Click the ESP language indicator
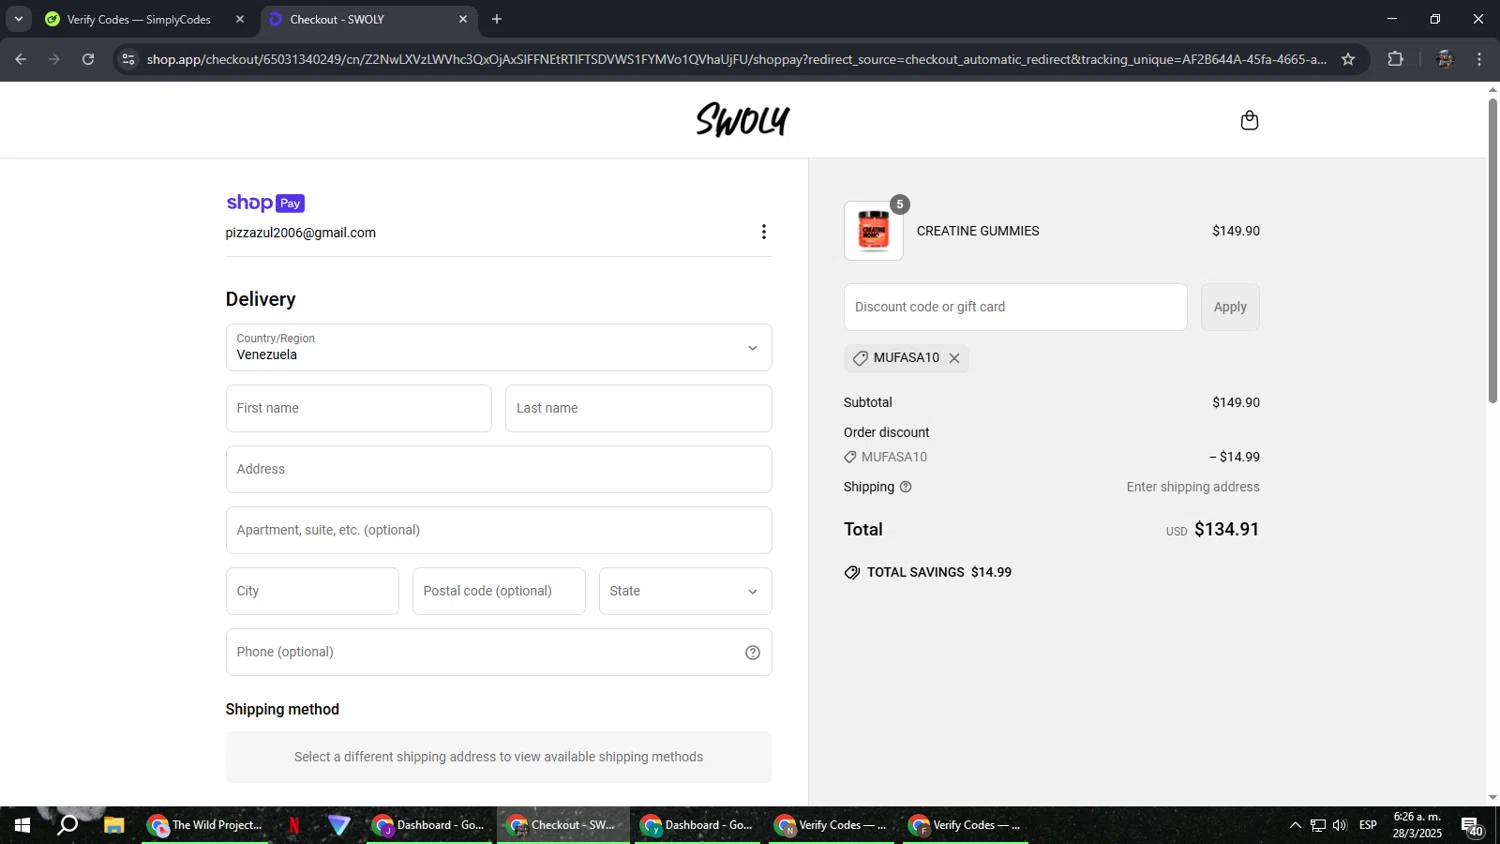Viewport: 1500px width, 844px height. click(1368, 825)
